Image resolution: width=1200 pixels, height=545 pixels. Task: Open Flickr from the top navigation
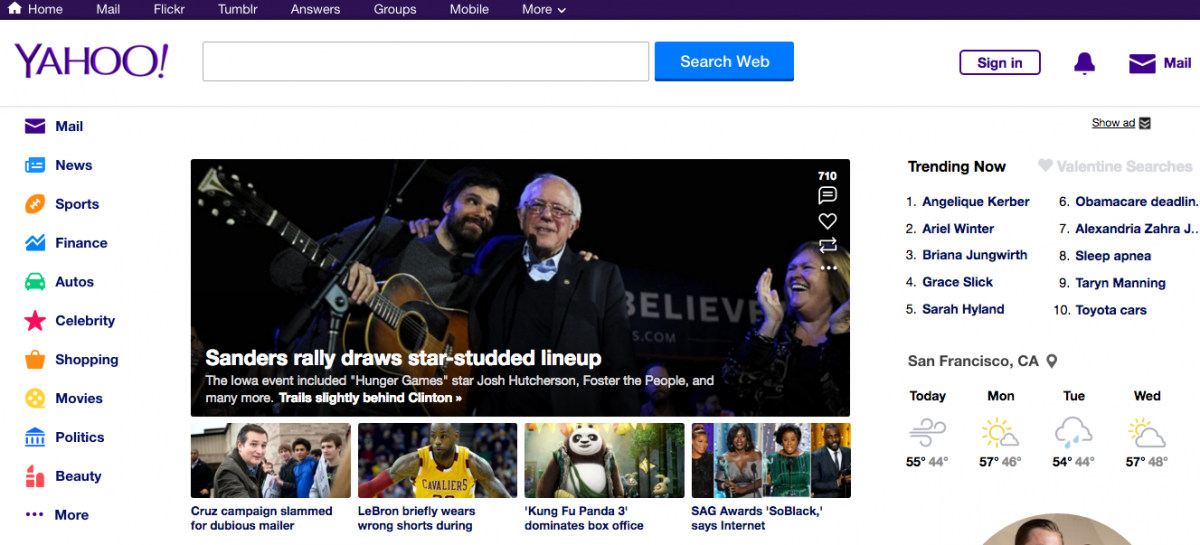click(169, 9)
